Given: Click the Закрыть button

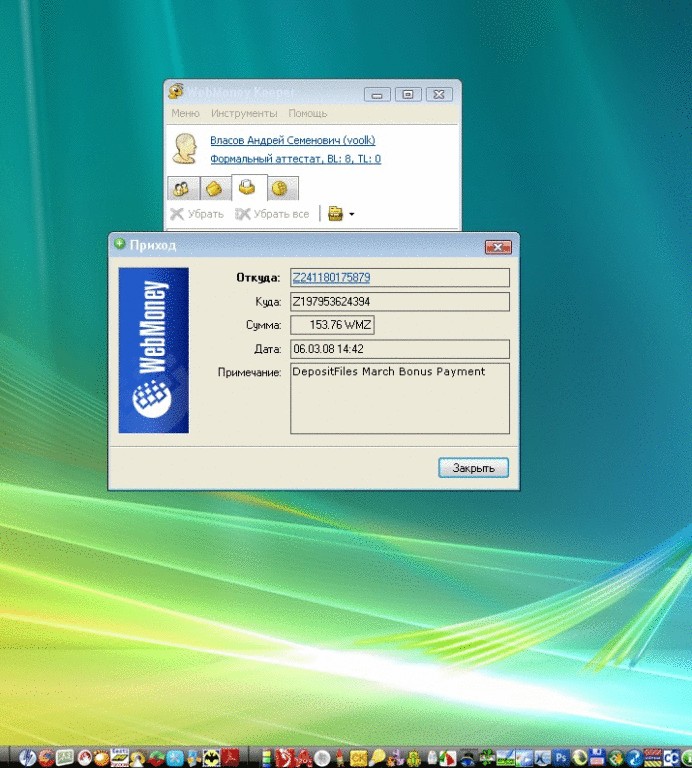Looking at the screenshot, I should (473, 468).
